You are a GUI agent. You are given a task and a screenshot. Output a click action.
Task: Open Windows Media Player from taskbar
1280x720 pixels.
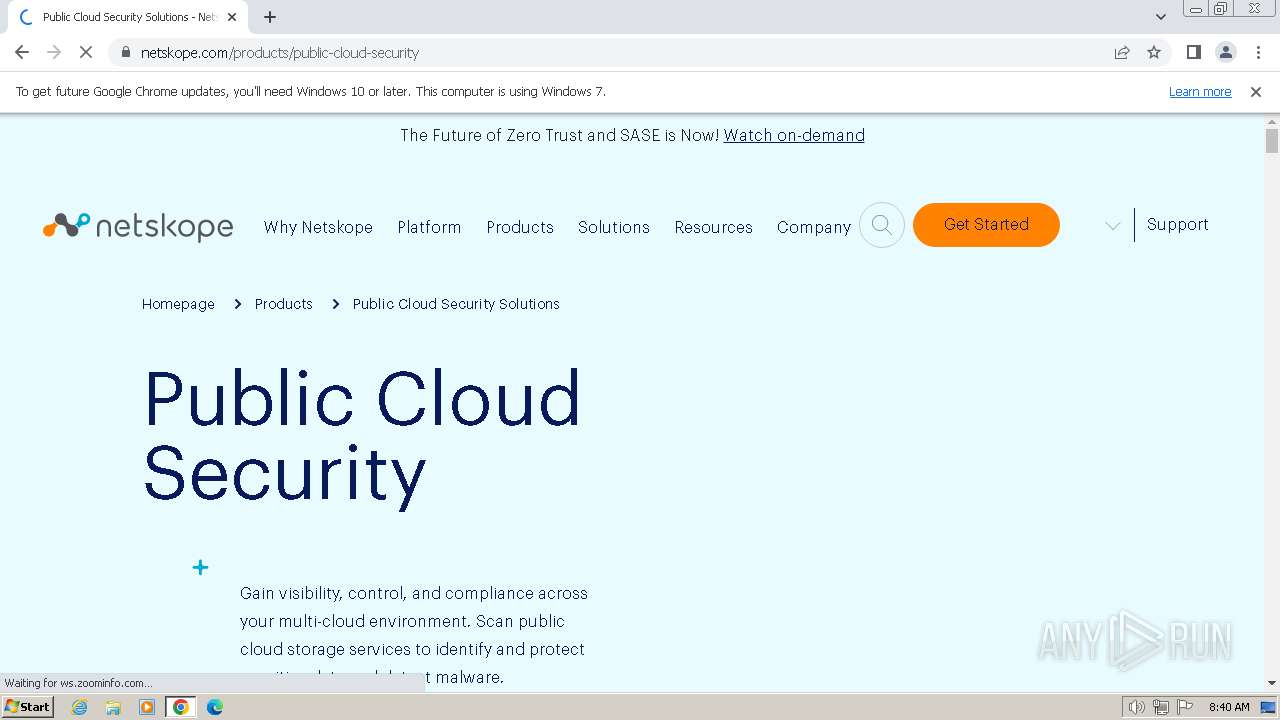click(147, 707)
